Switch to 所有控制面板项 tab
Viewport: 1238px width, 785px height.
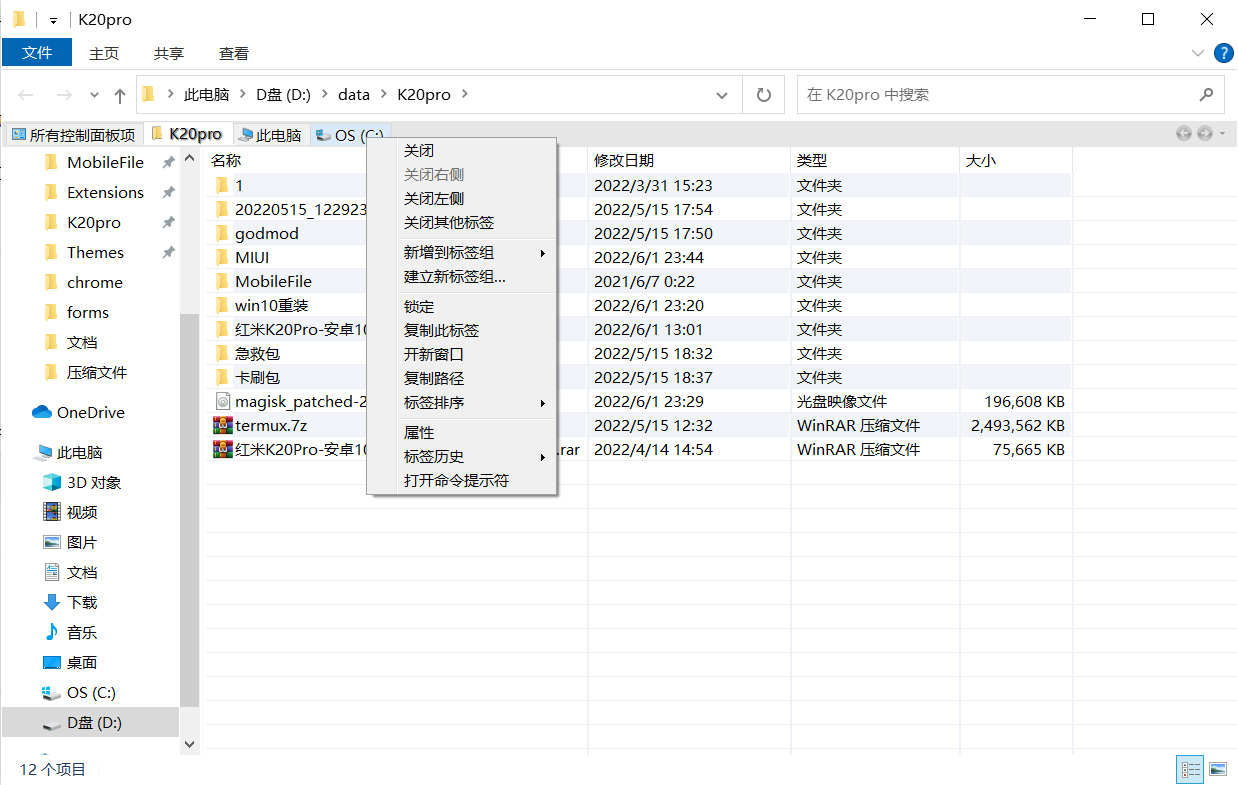(x=73, y=134)
